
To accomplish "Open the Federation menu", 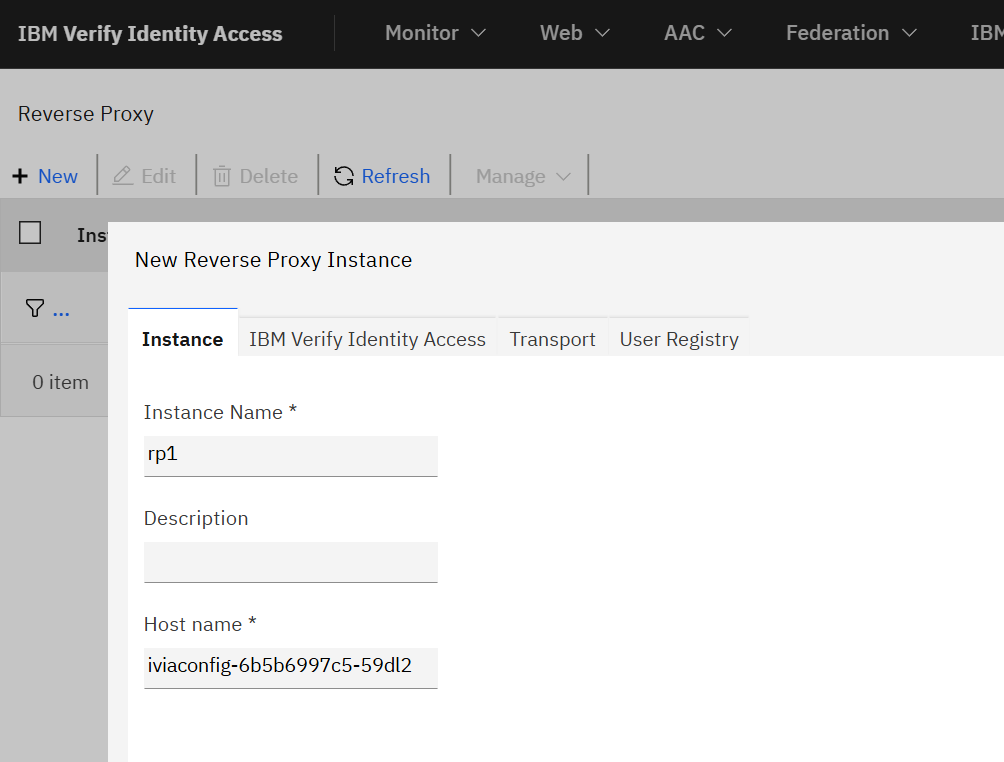I will (x=852, y=33).
